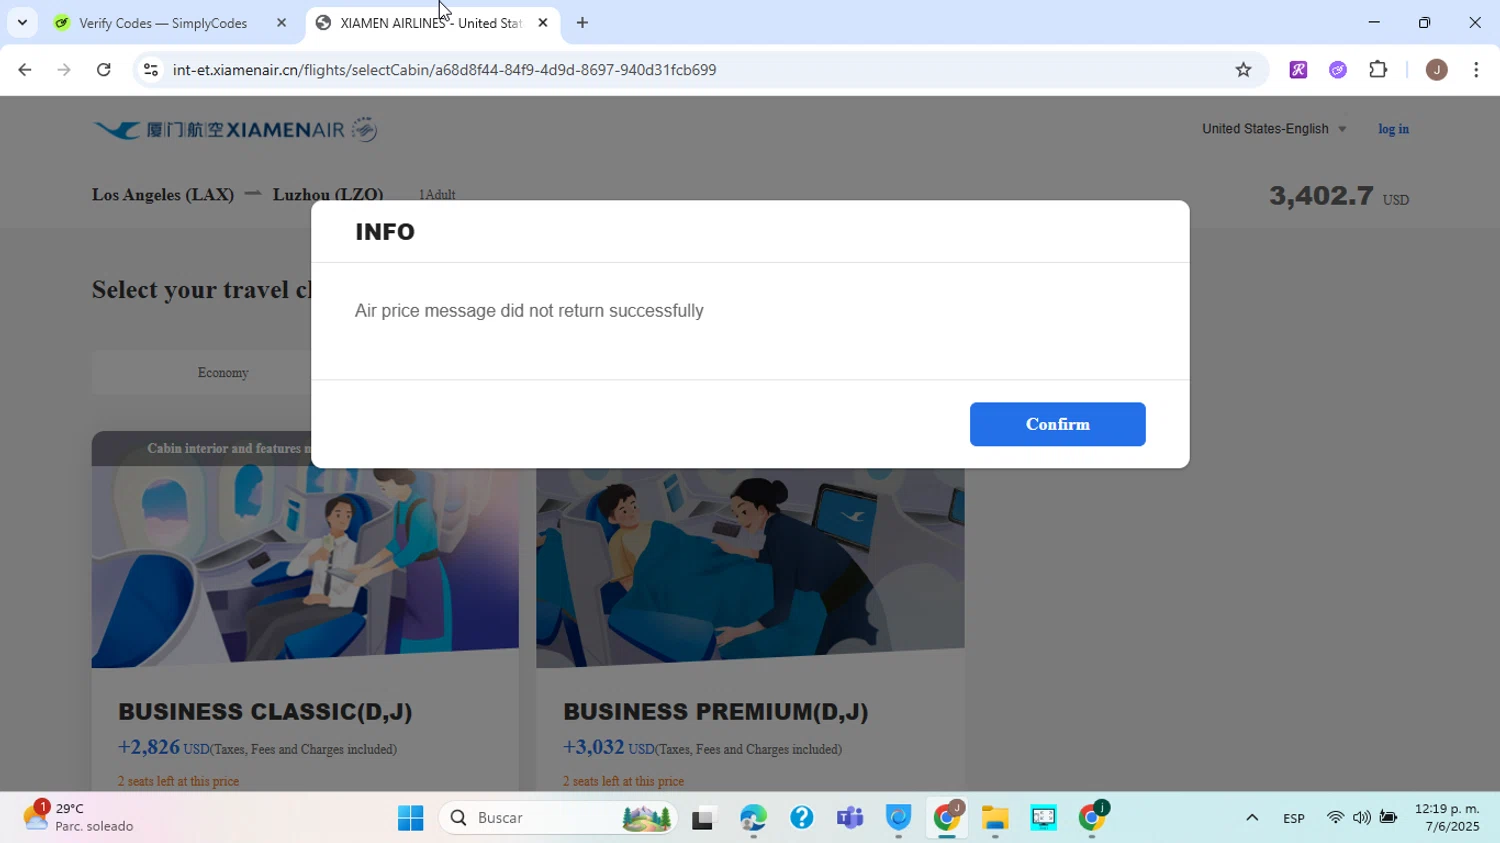Click the Xiamen Air logo
Image resolution: width=1500 pixels, height=843 pixels.
(235, 129)
